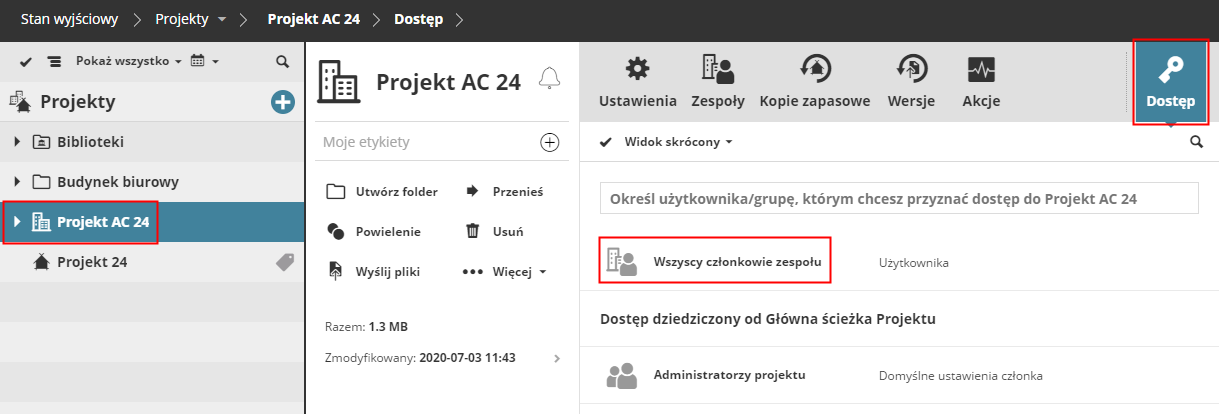
Task: Click the notification bell for Projekt AC 24
Action: 549,79
